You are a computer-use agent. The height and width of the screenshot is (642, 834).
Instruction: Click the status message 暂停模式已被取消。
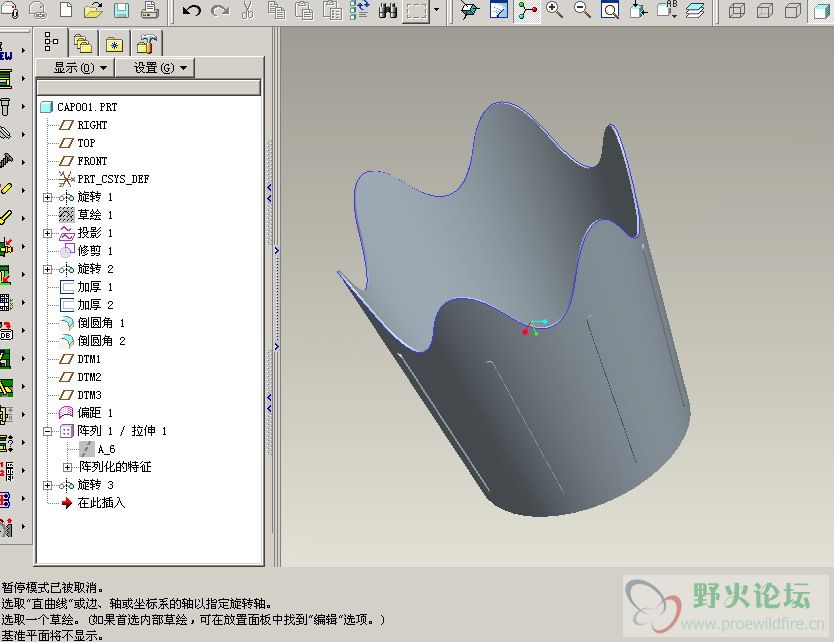click(52, 588)
